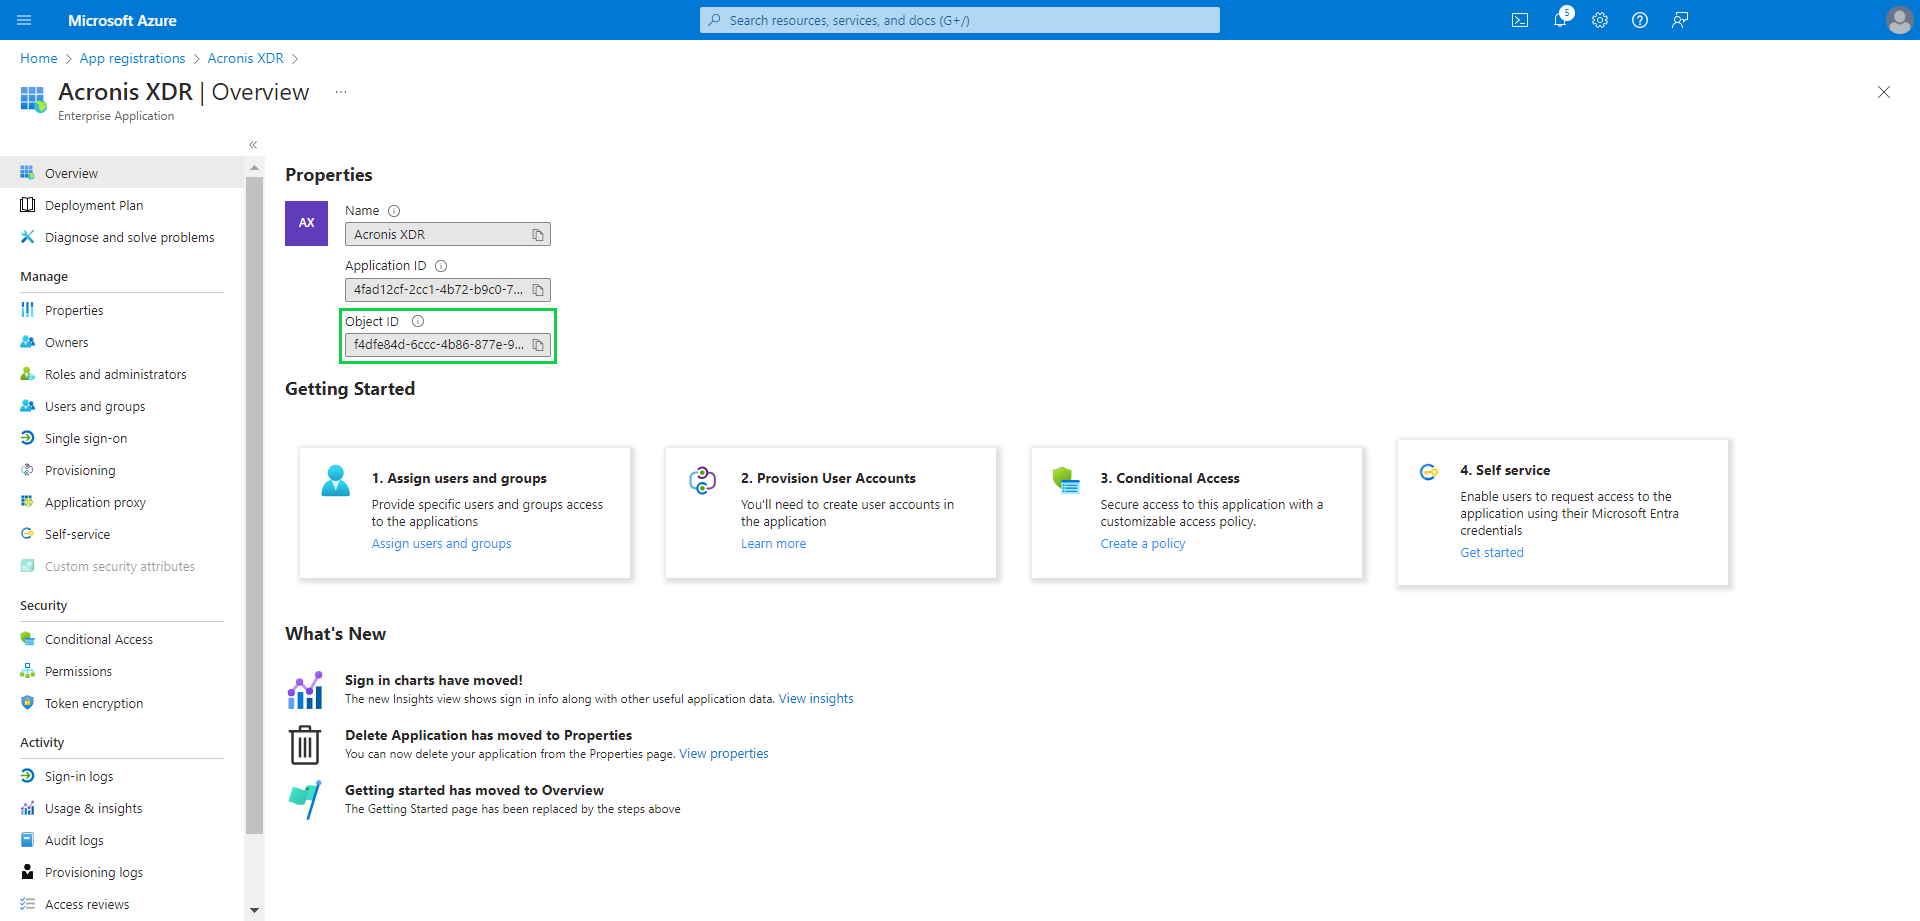Screen dimensions: 1920x921
Task: Open Token encryption in the sidebar
Action: click(94, 703)
